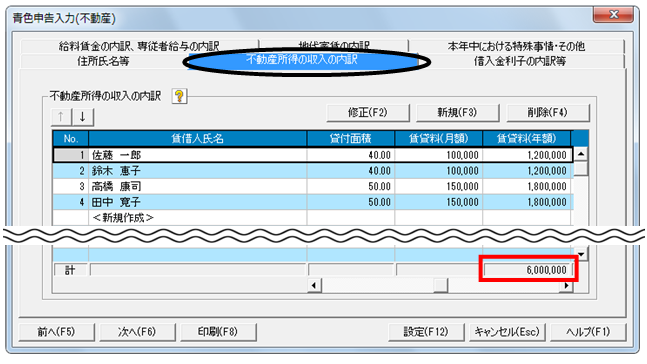Go to previous with 前へ(F5)
This screenshot has width=647, height=364.
tap(57, 332)
